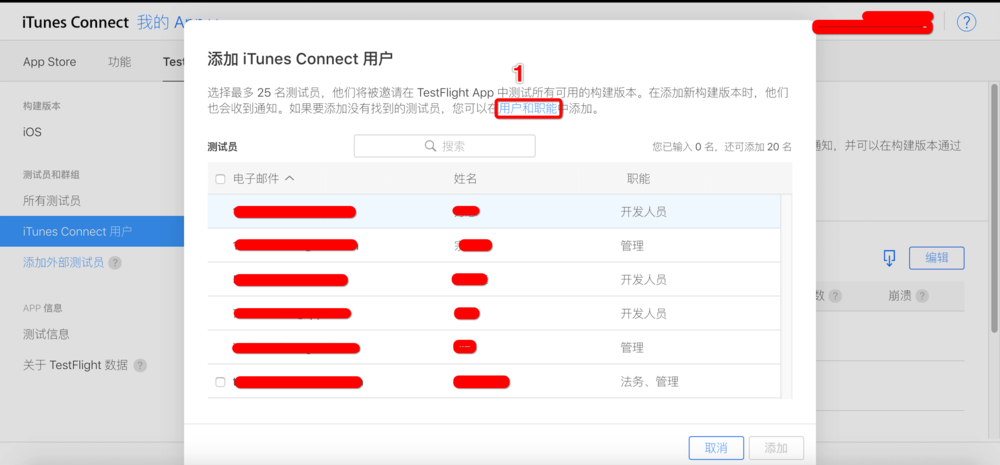
Task: Select the first 开发人员 row
Action: tap(494, 212)
